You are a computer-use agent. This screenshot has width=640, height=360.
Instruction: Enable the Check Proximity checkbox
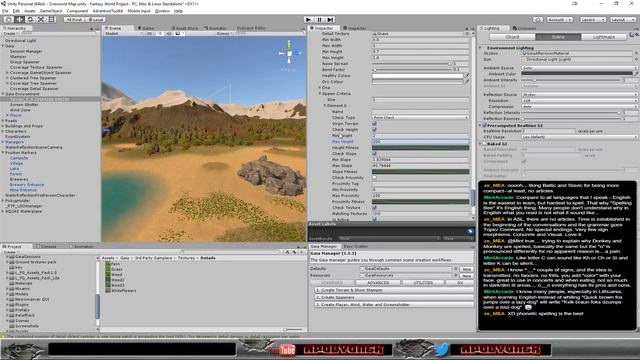pos(374,178)
